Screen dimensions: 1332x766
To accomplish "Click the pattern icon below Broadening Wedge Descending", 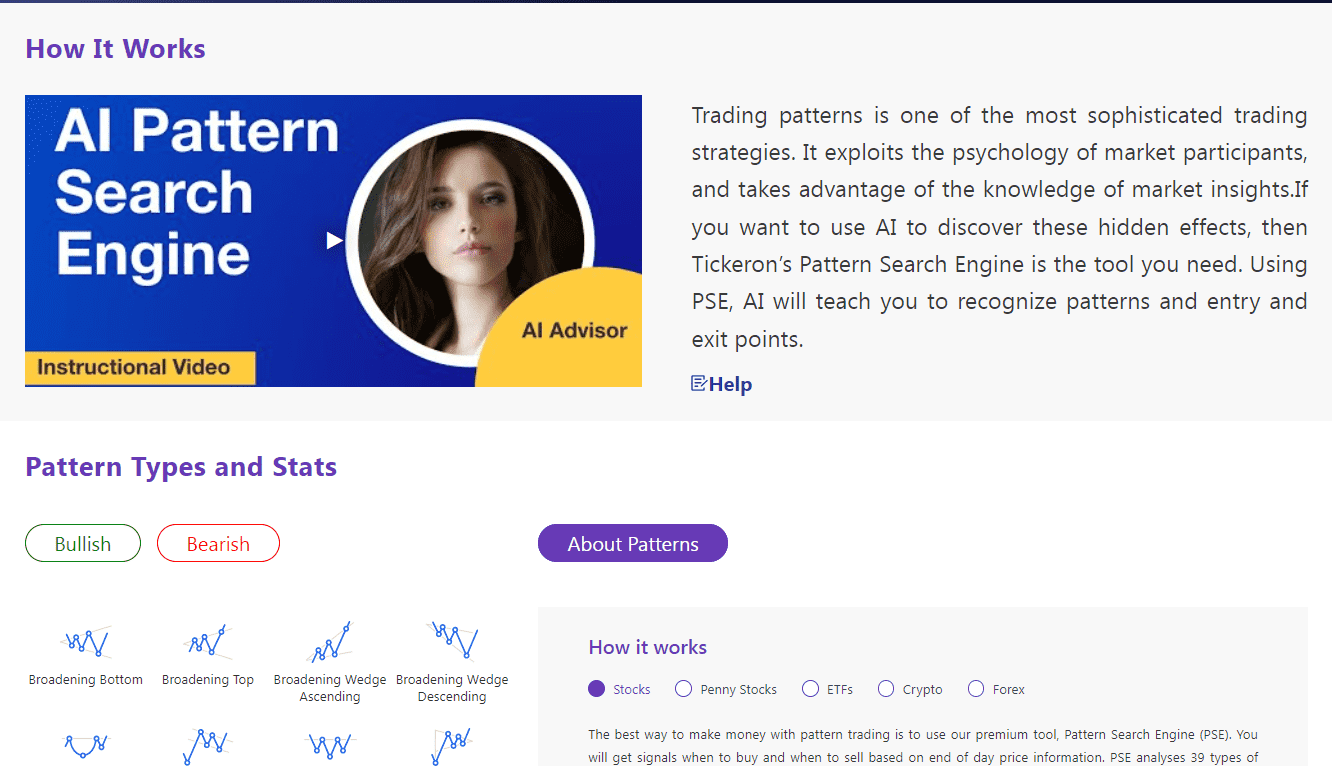I will pos(452,746).
